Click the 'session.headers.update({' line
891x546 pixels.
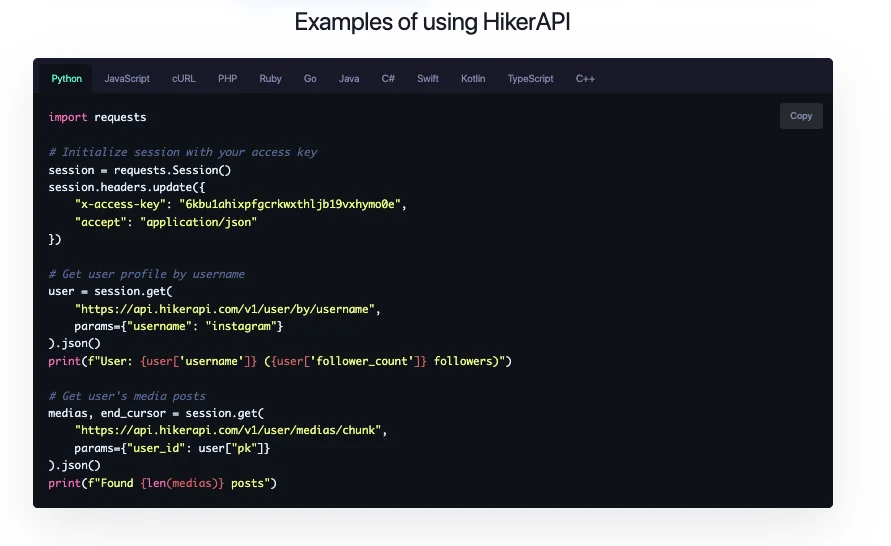coord(127,187)
